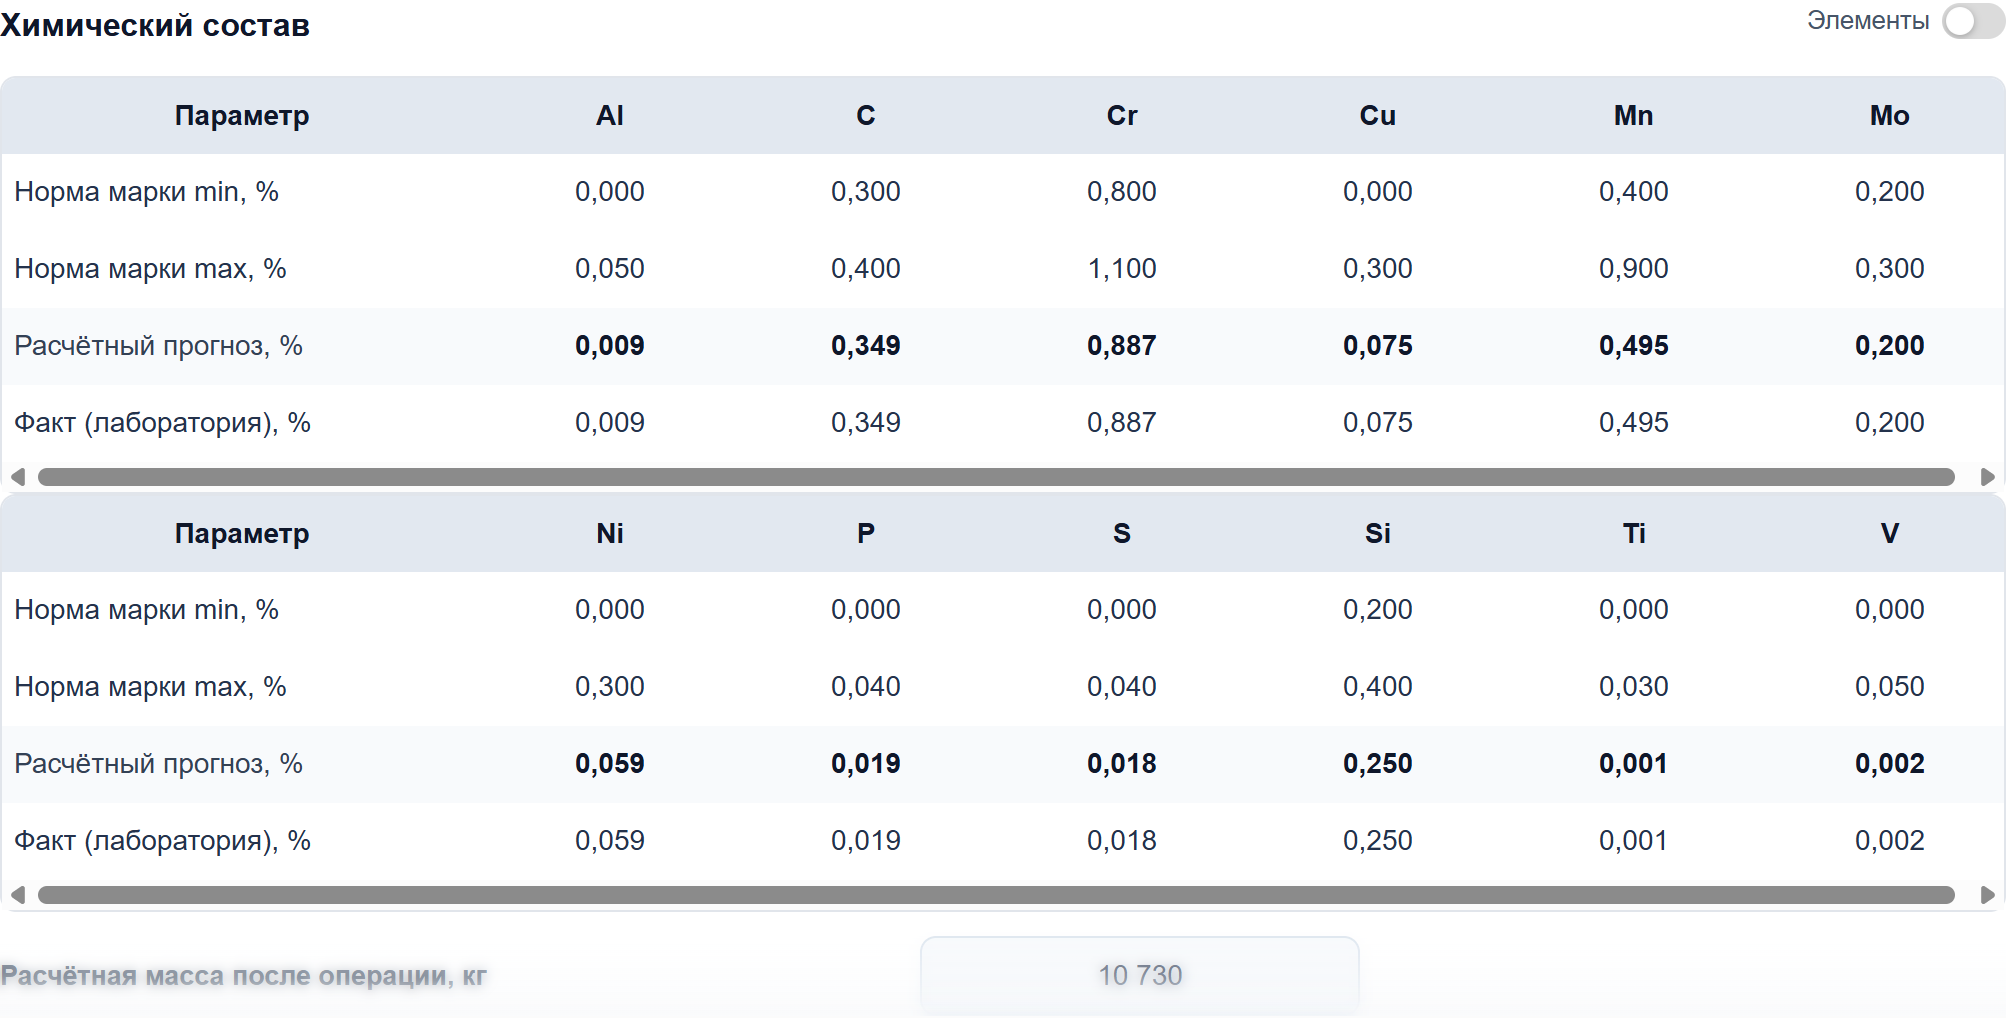Click the calculated mass field showing 10 730

[1140, 975]
